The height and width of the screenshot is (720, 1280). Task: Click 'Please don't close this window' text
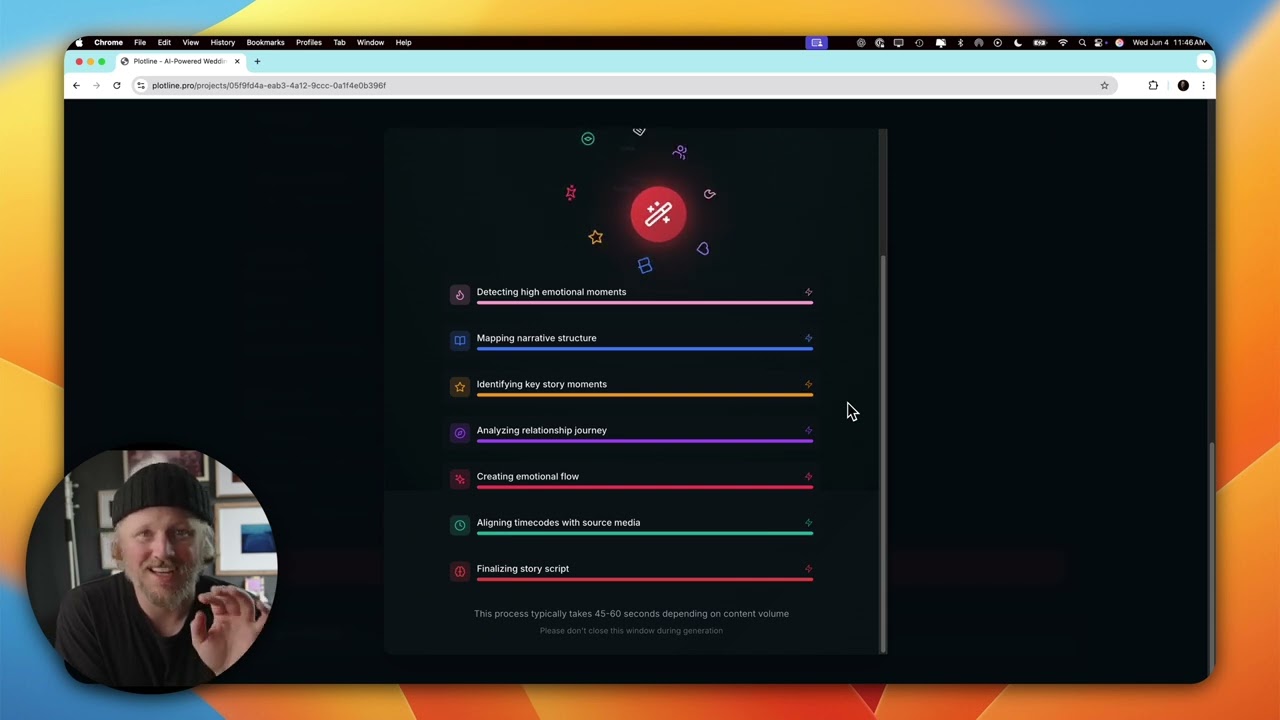[631, 631]
